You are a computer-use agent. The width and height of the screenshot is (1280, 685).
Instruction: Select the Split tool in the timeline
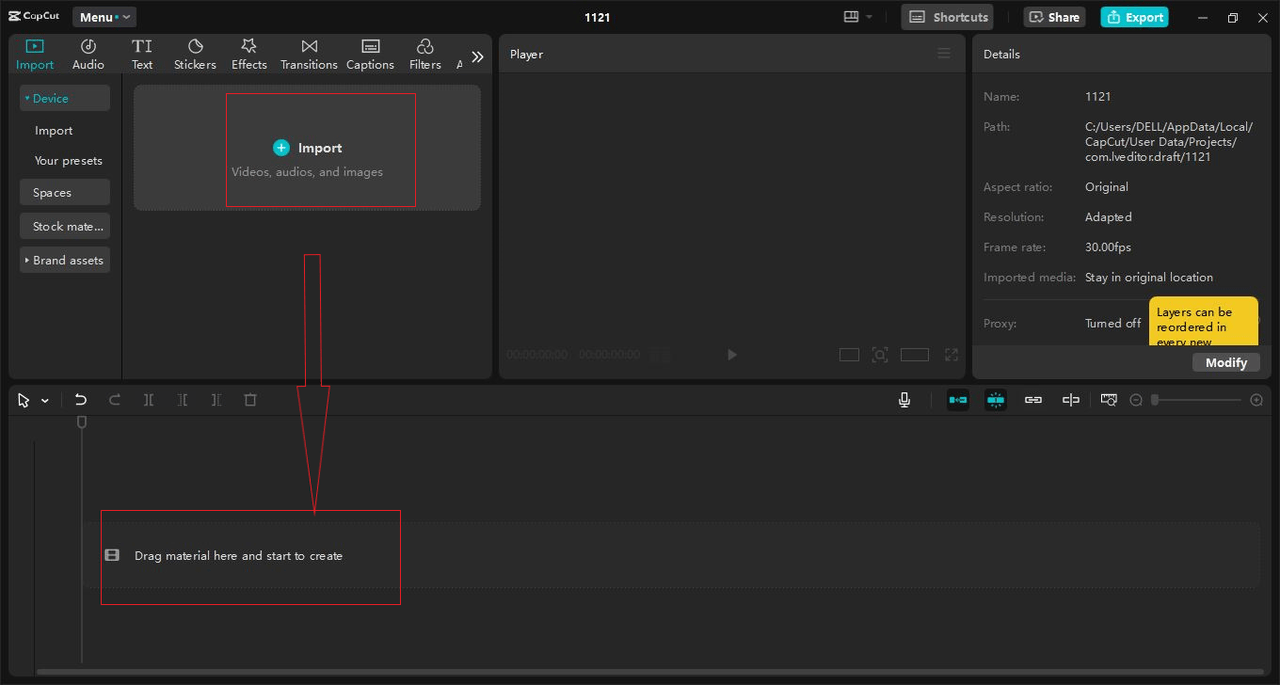[x=149, y=399]
